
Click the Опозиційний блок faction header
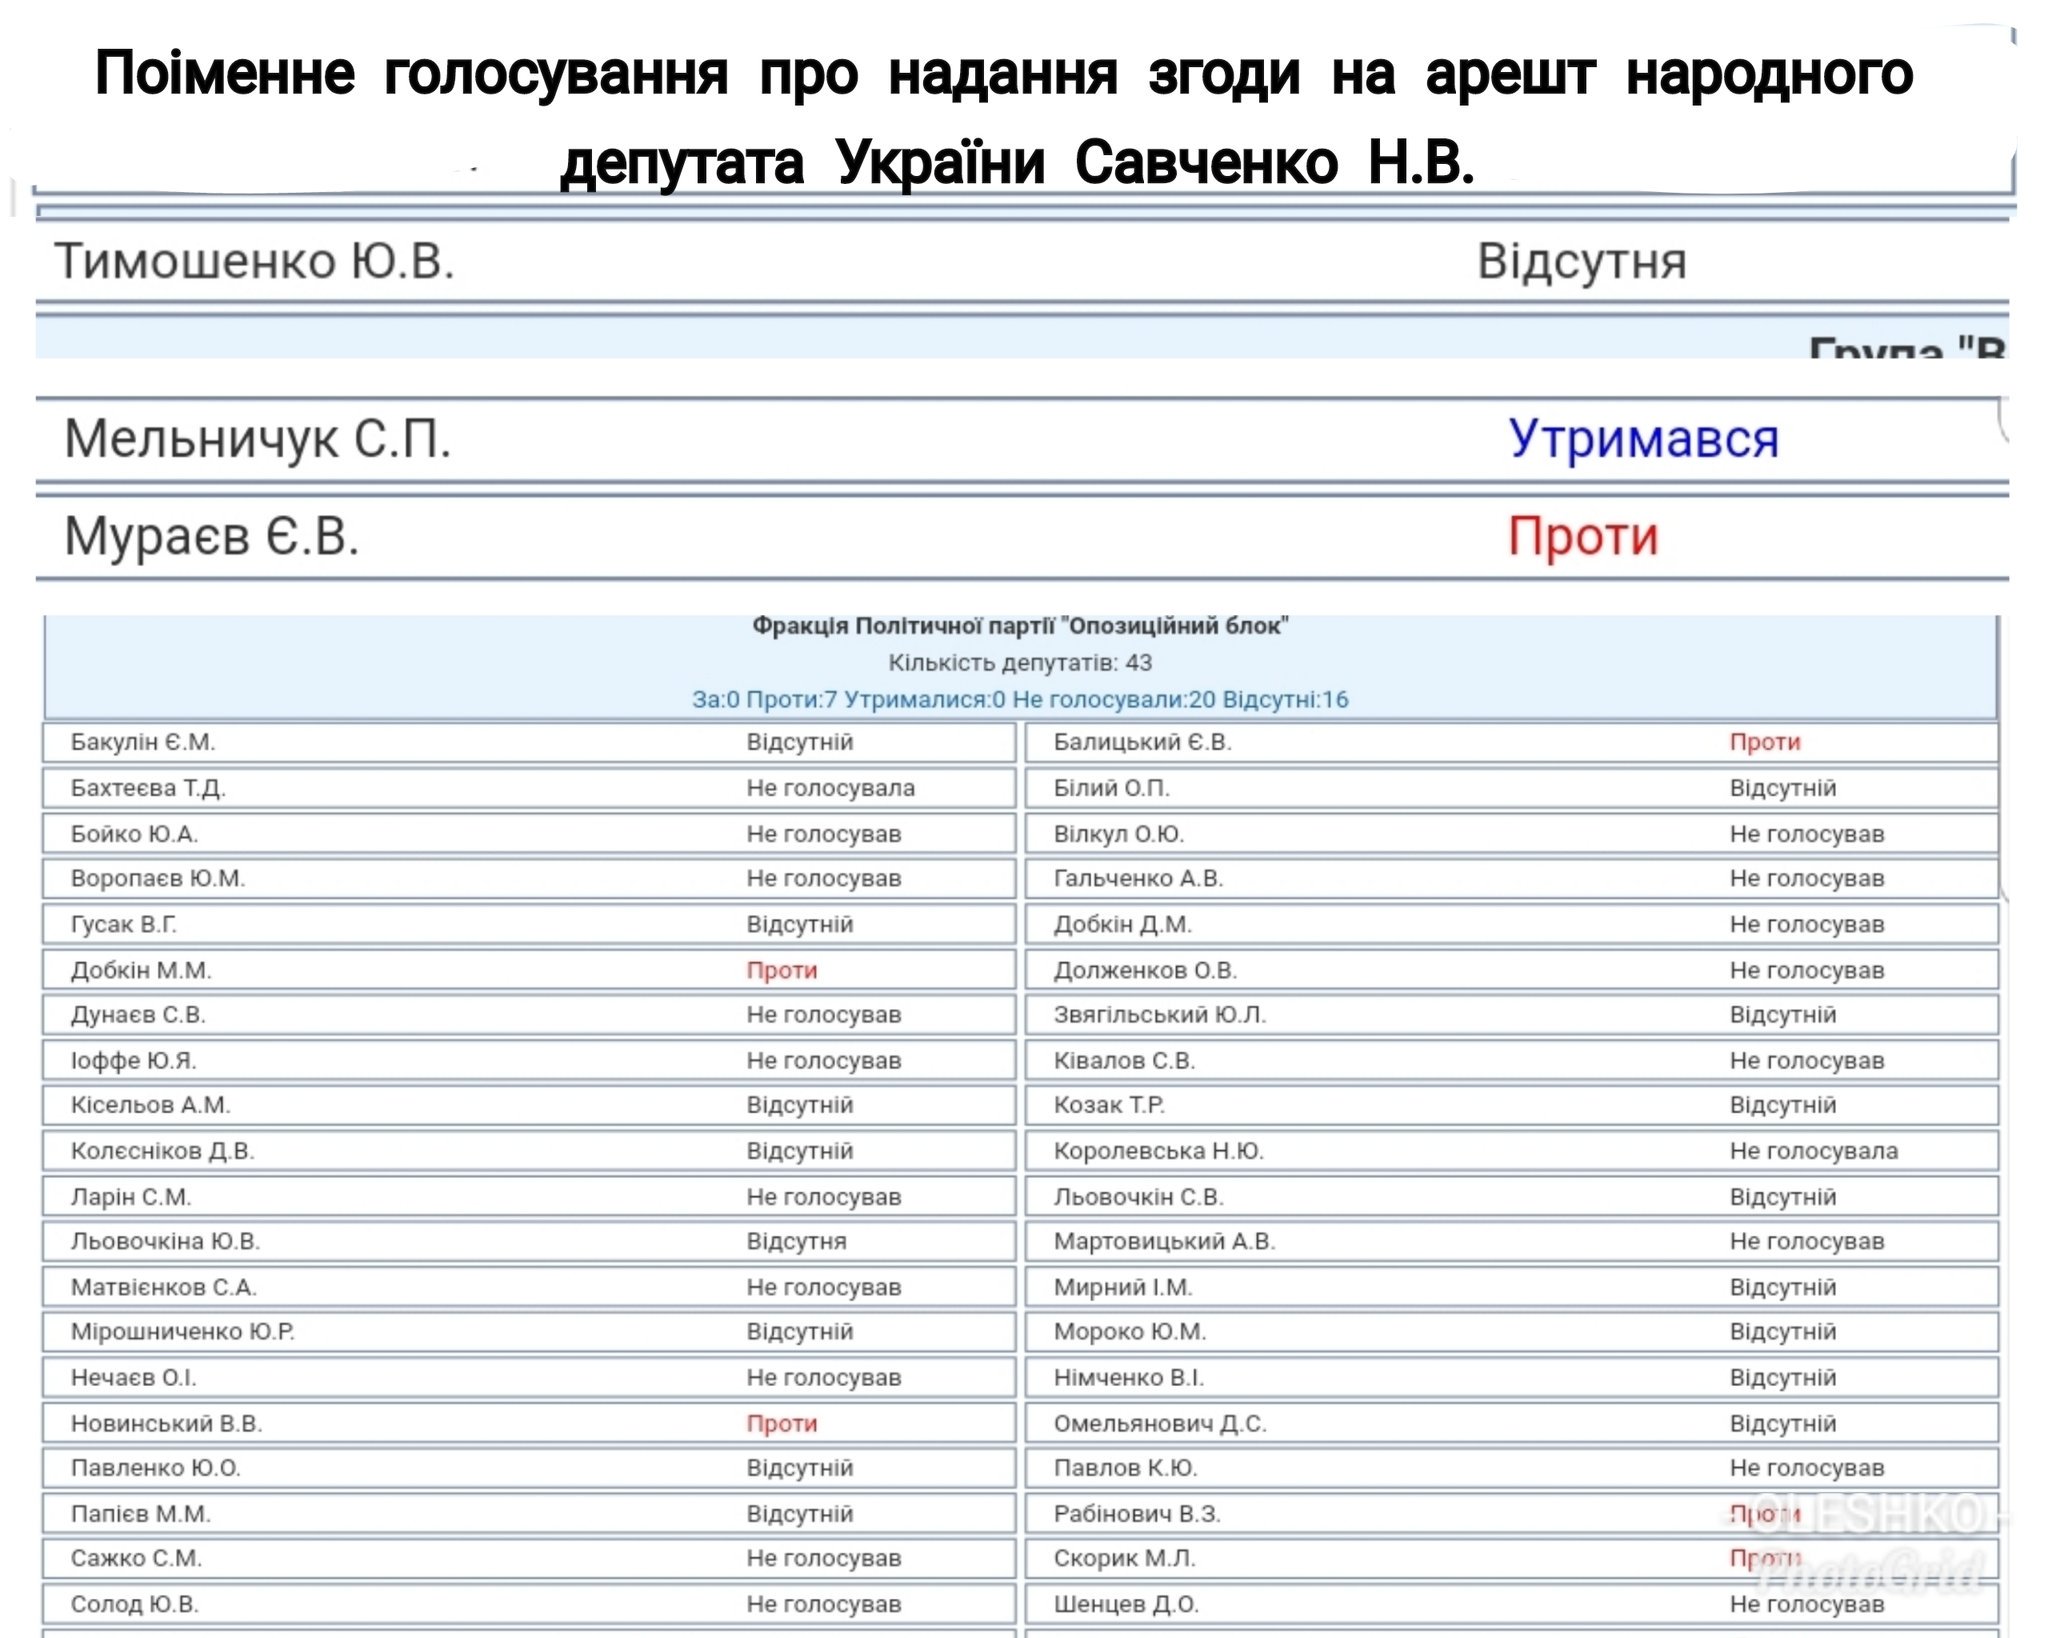pos(1020,626)
